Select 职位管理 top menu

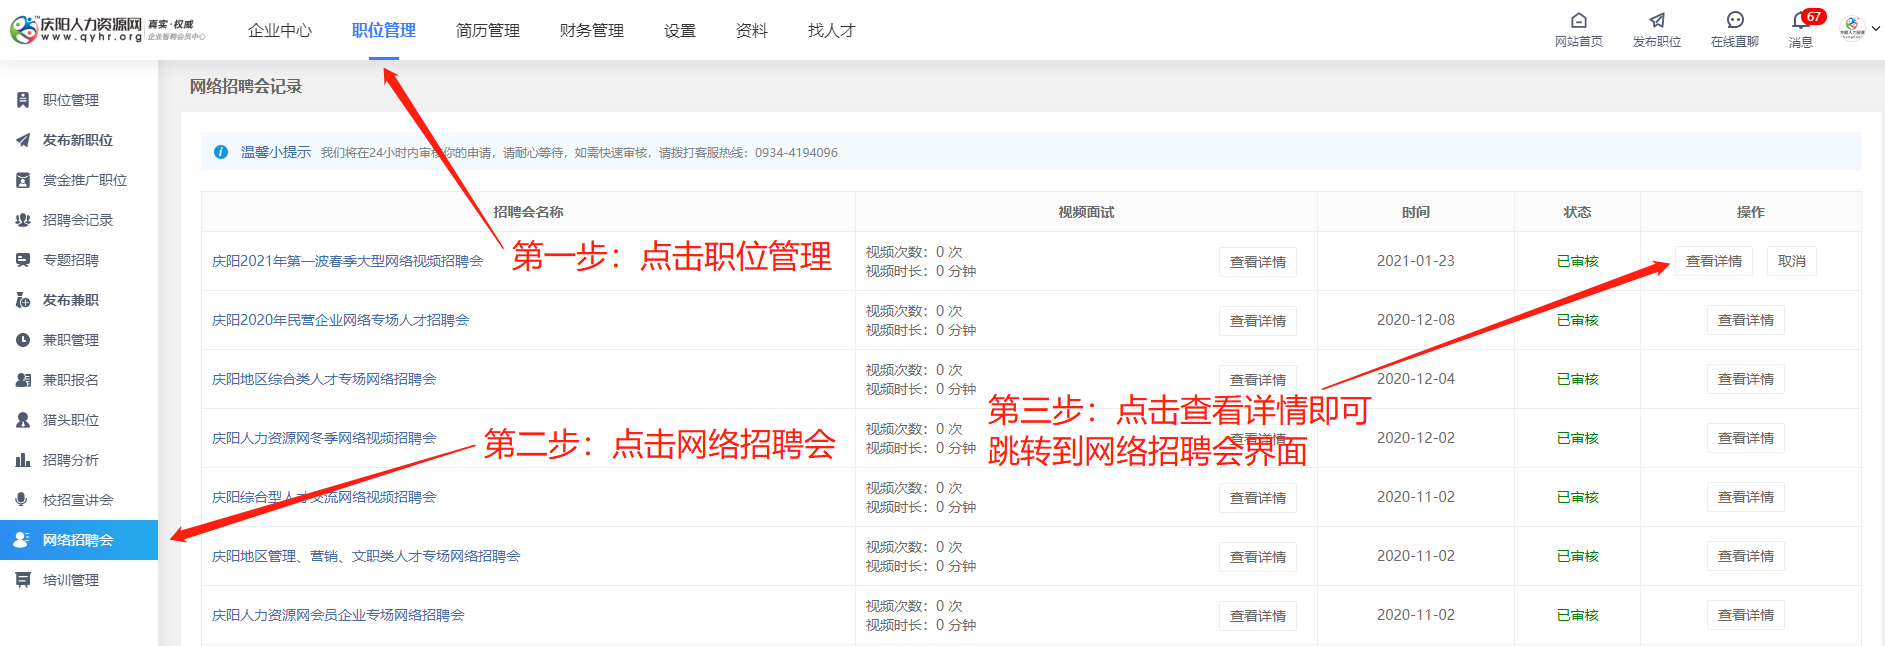[x=384, y=30]
